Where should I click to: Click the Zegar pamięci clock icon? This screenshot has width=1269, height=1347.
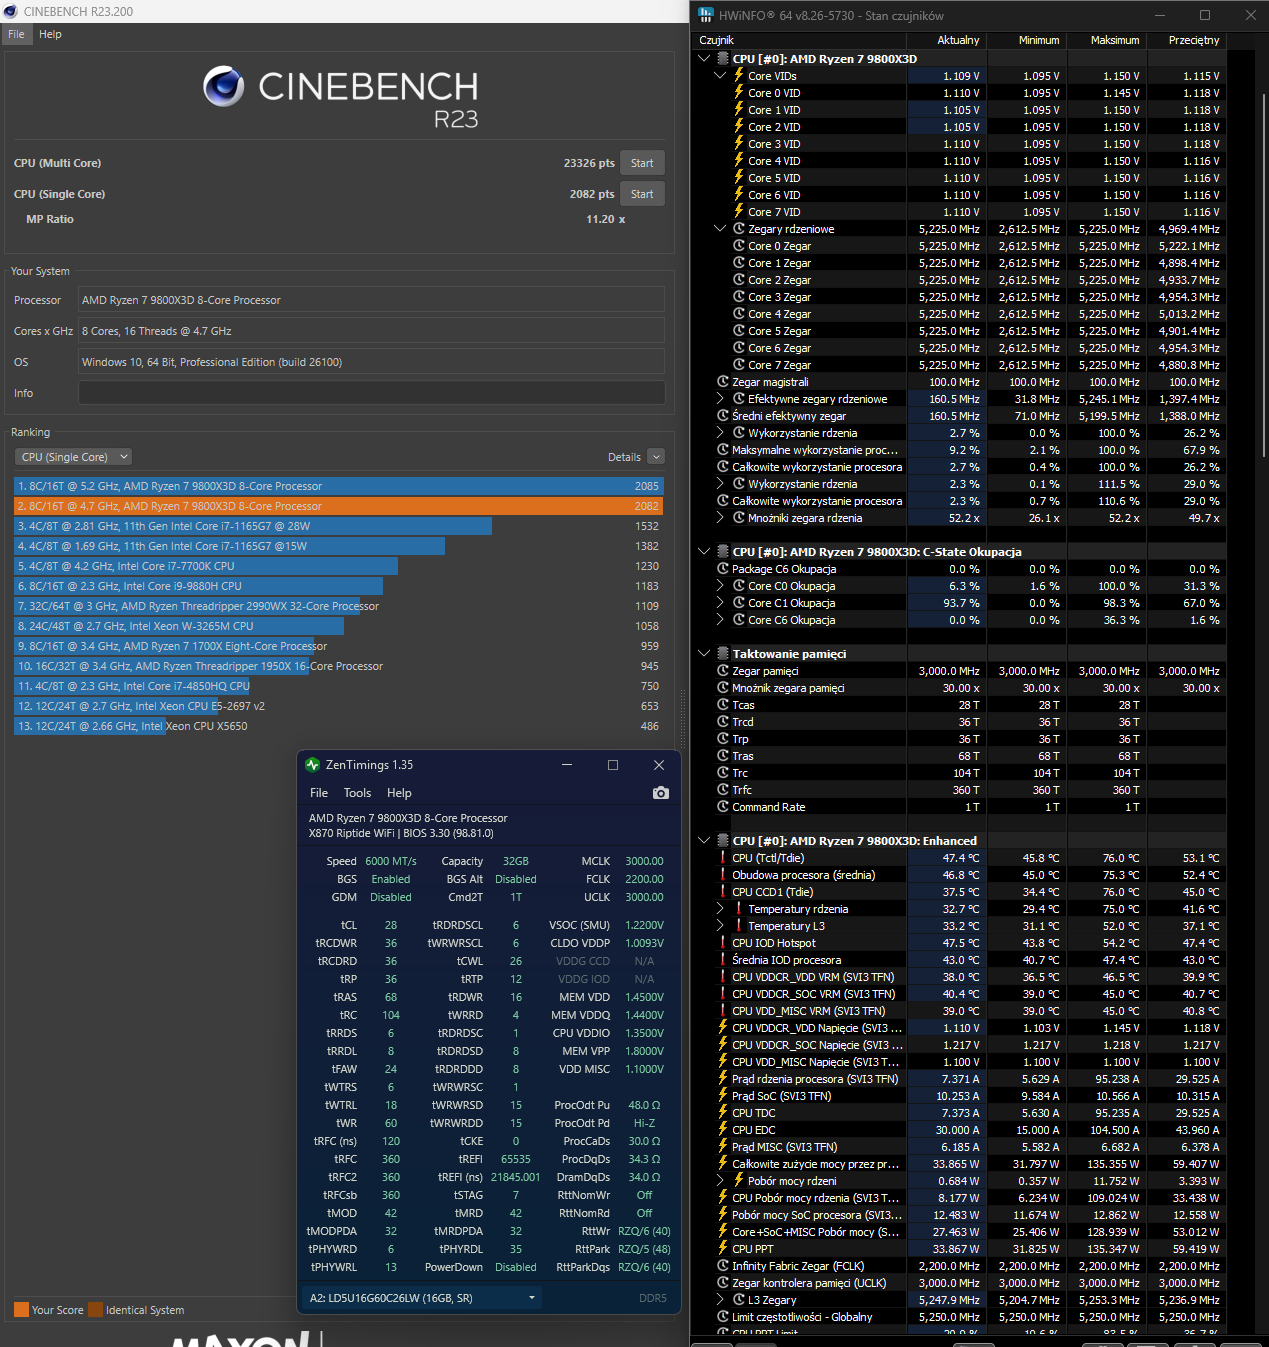tap(723, 671)
